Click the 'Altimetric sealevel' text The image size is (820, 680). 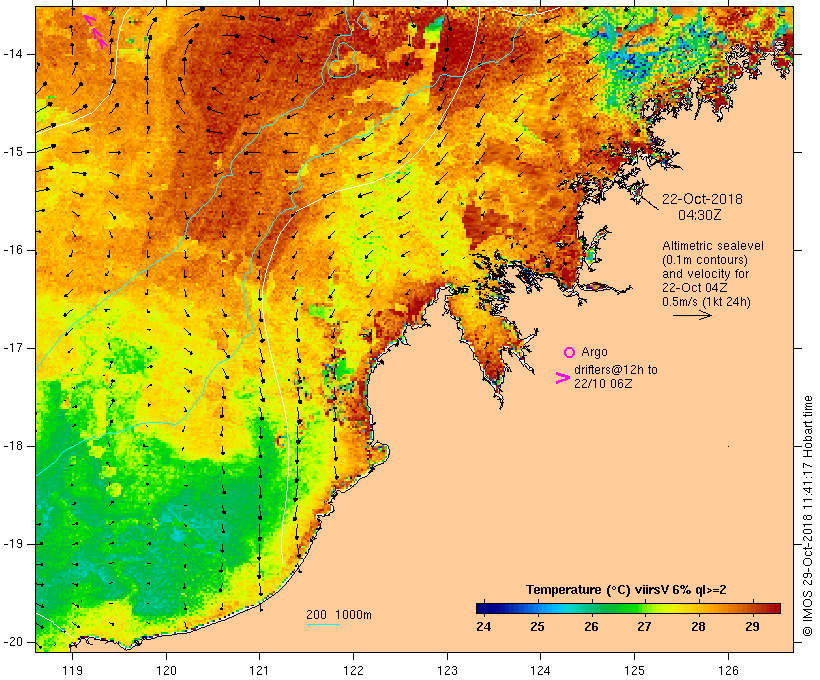713,245
